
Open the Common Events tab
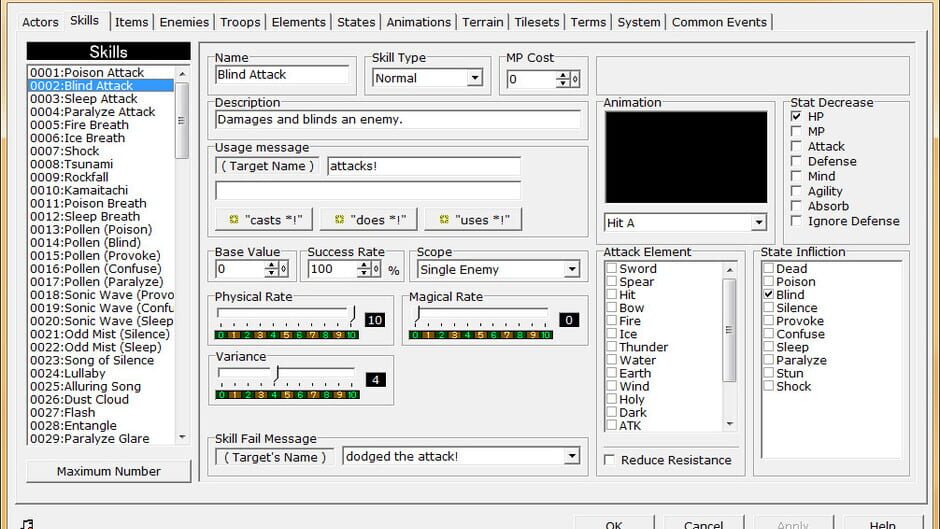click(719, 22)
